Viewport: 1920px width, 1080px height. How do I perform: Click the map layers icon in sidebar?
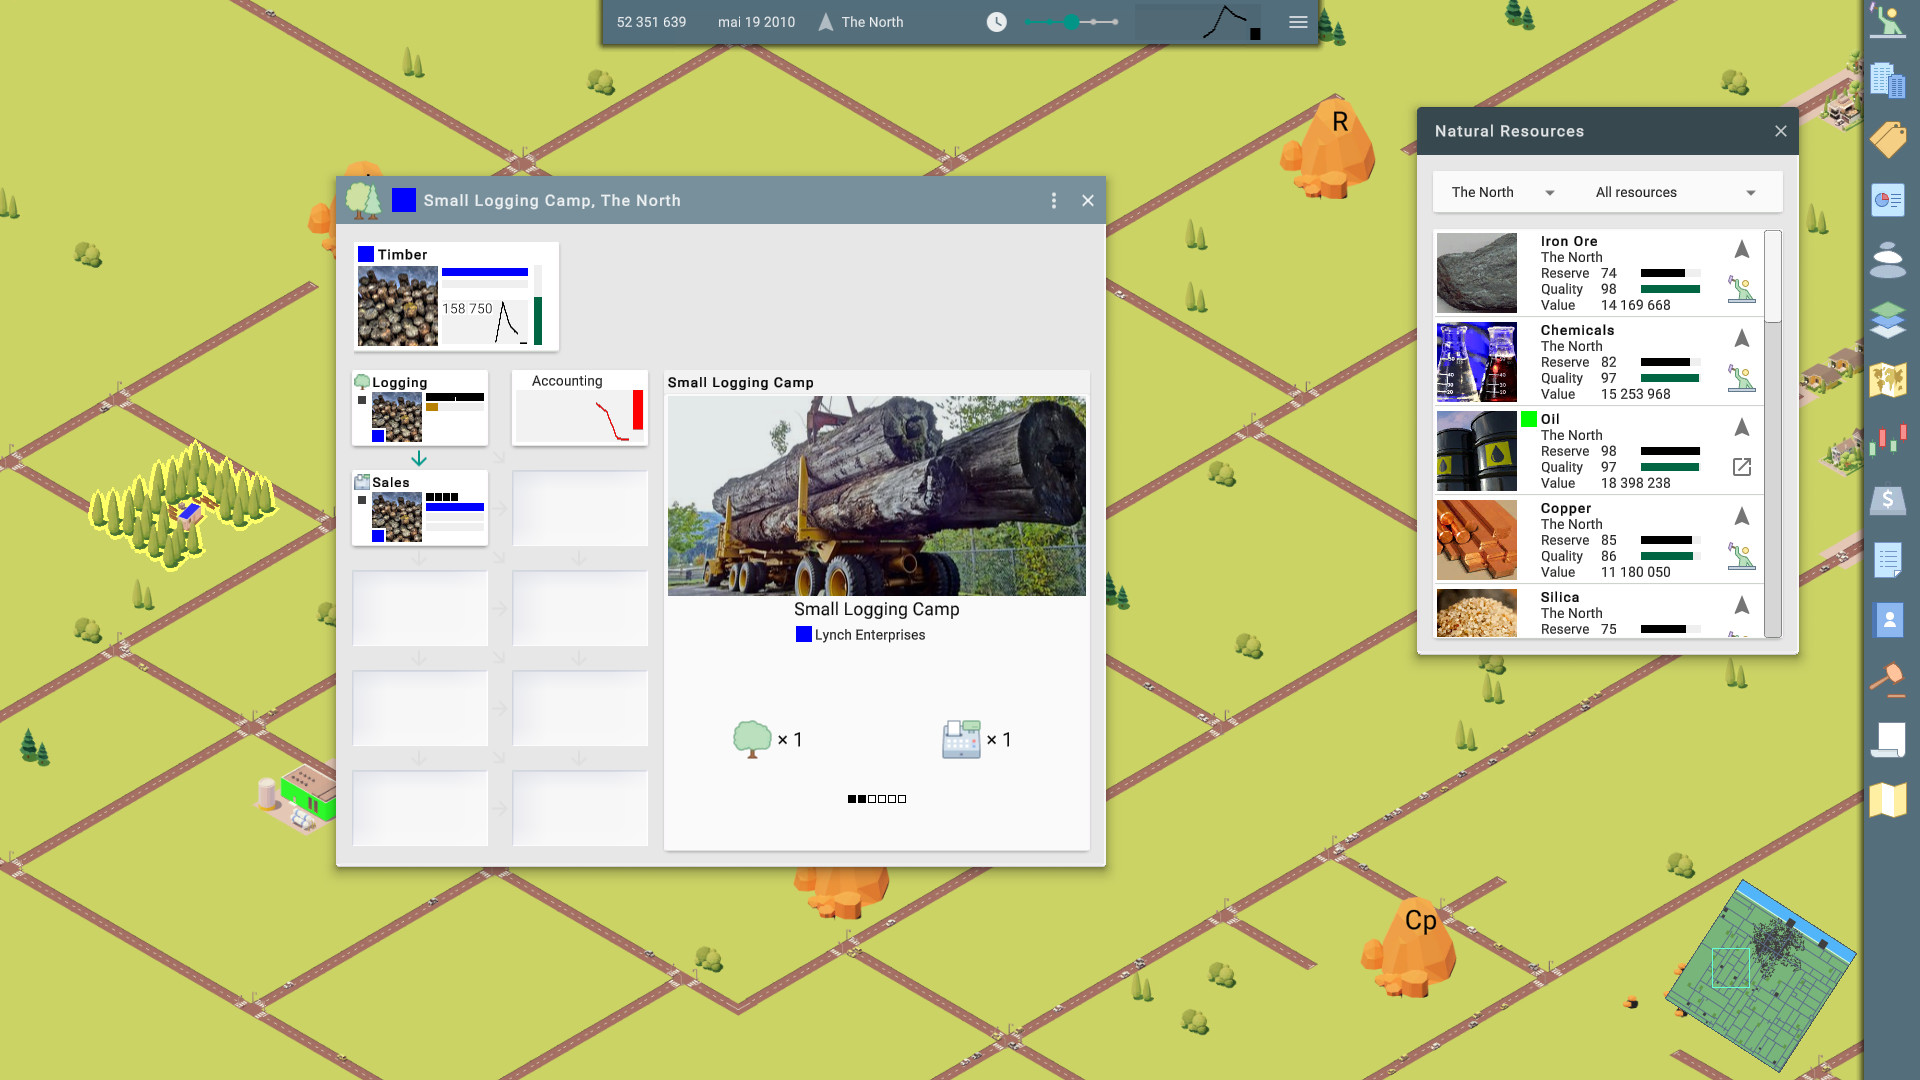click(x=1888, y=320)
